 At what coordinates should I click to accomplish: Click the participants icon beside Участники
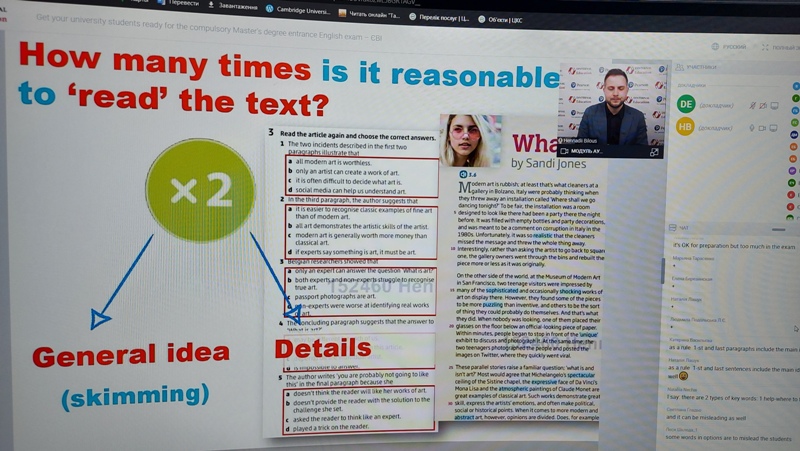[679, 67]
